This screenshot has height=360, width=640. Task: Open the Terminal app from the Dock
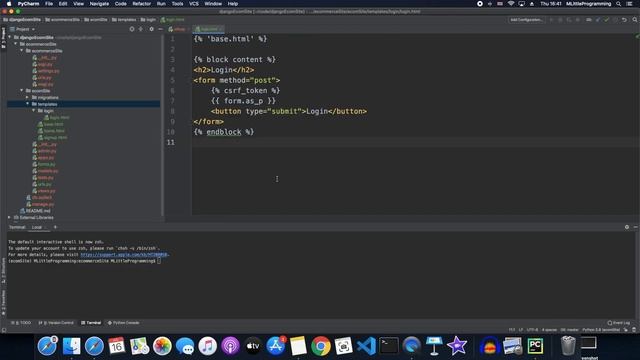click(x=389, y=346)
